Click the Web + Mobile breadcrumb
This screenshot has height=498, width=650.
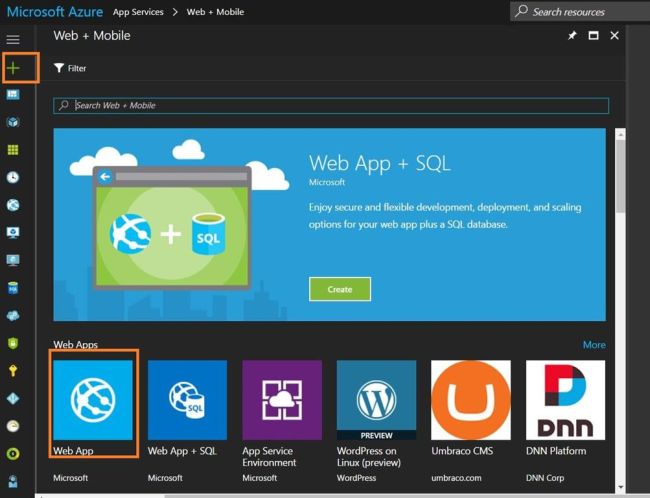coord(215,12)
